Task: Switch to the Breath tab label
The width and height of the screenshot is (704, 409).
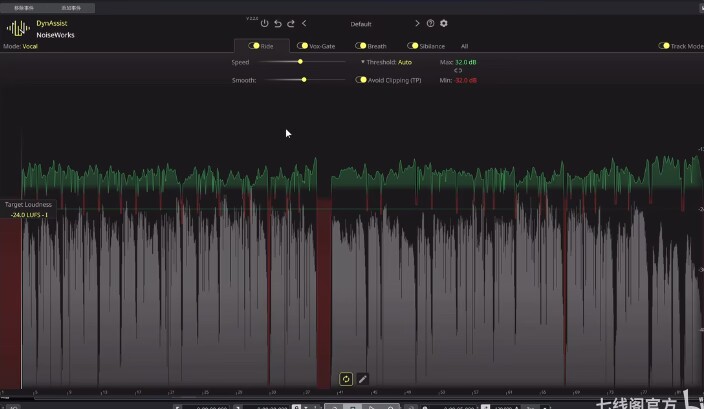Action: point(377,46)
